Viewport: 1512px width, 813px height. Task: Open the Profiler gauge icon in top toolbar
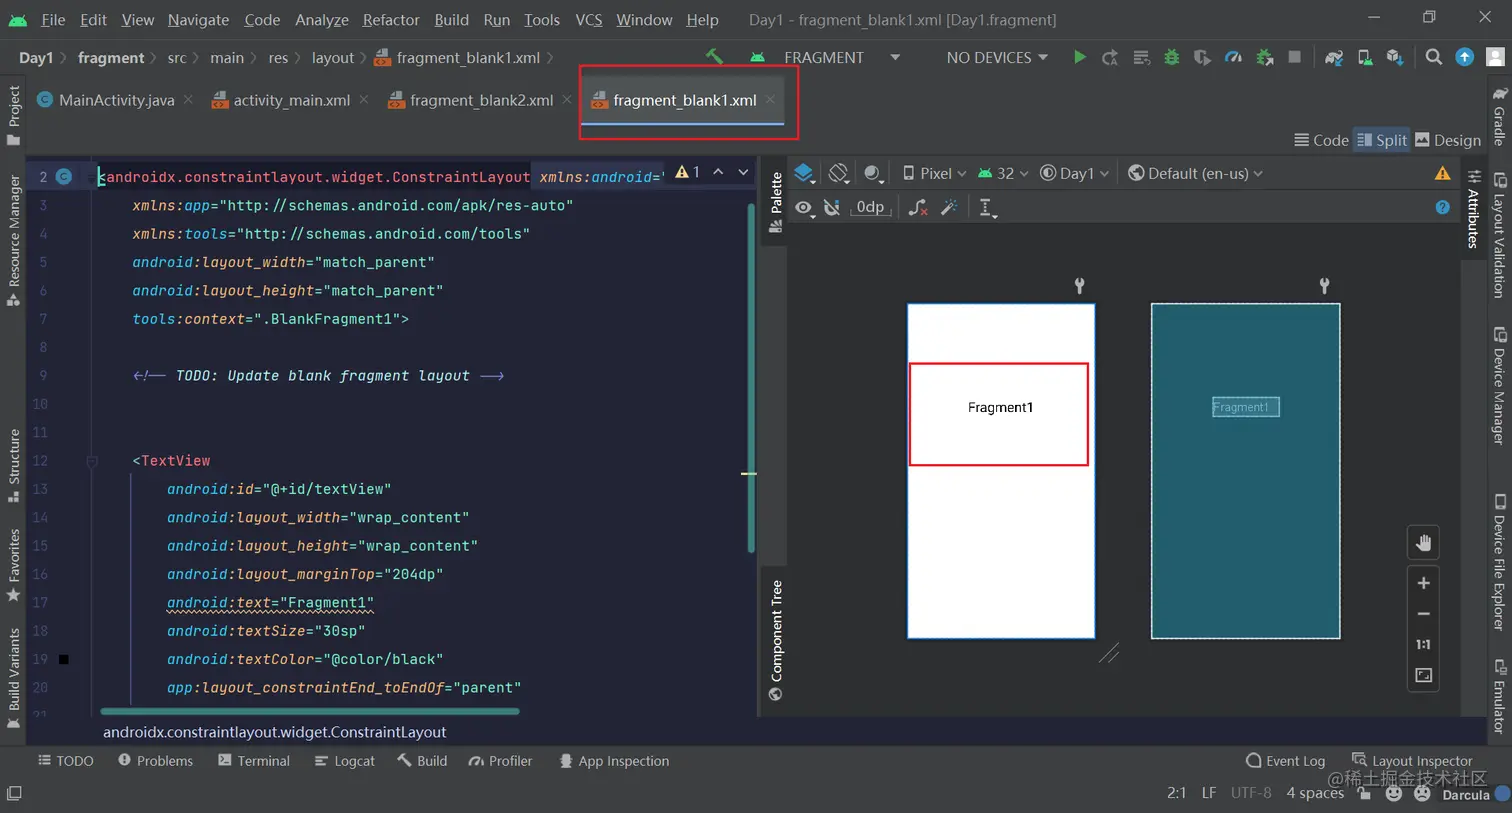click(1233, 57)
